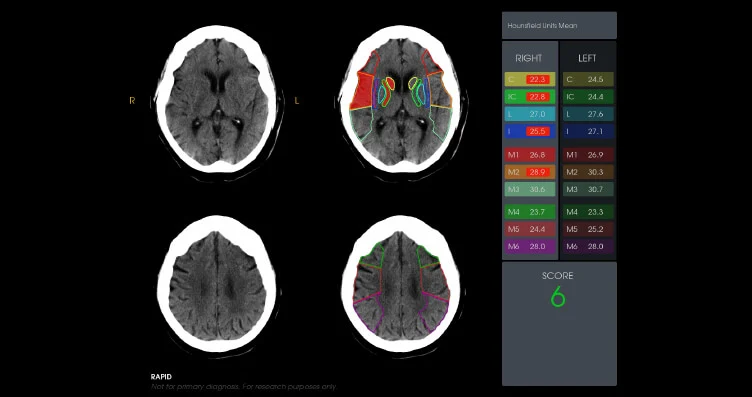Click the right M6 purple row
752x397 pixels.
click(530, 246)
